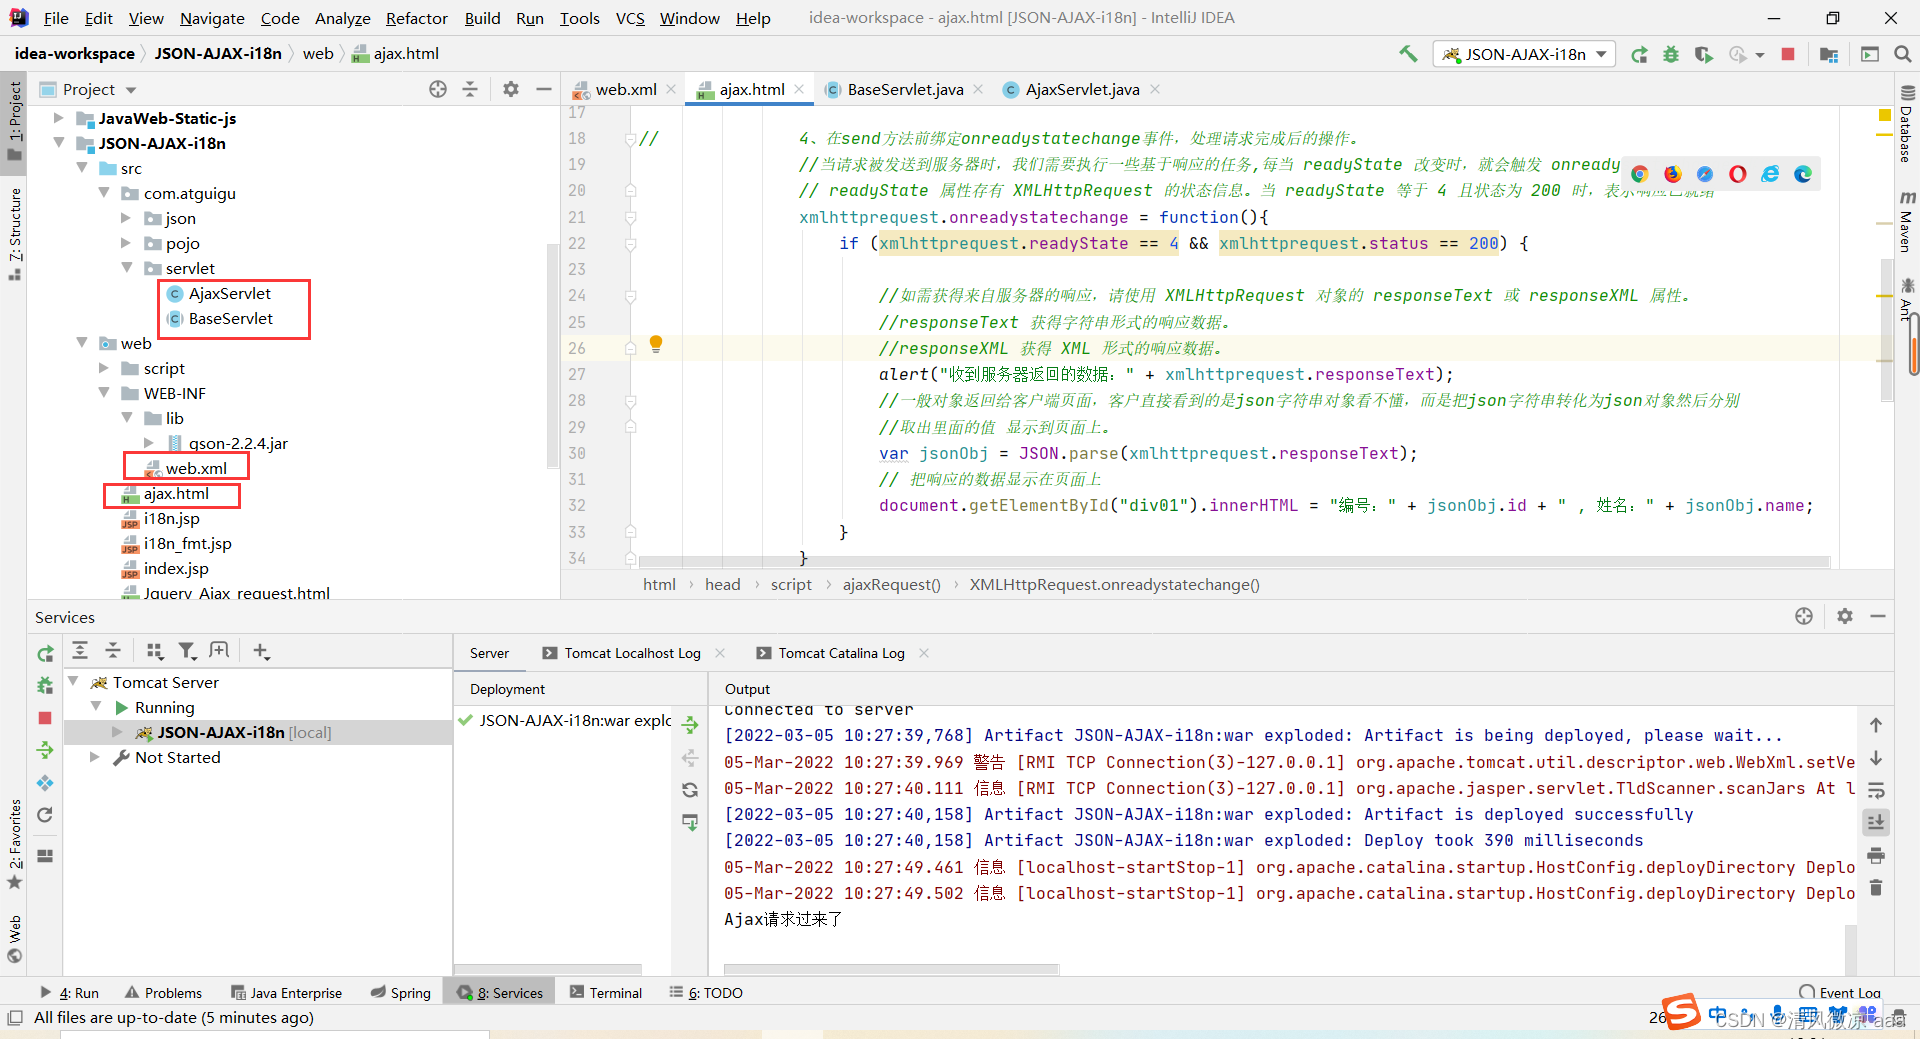Open page in Firefox browser icon

1673,174
